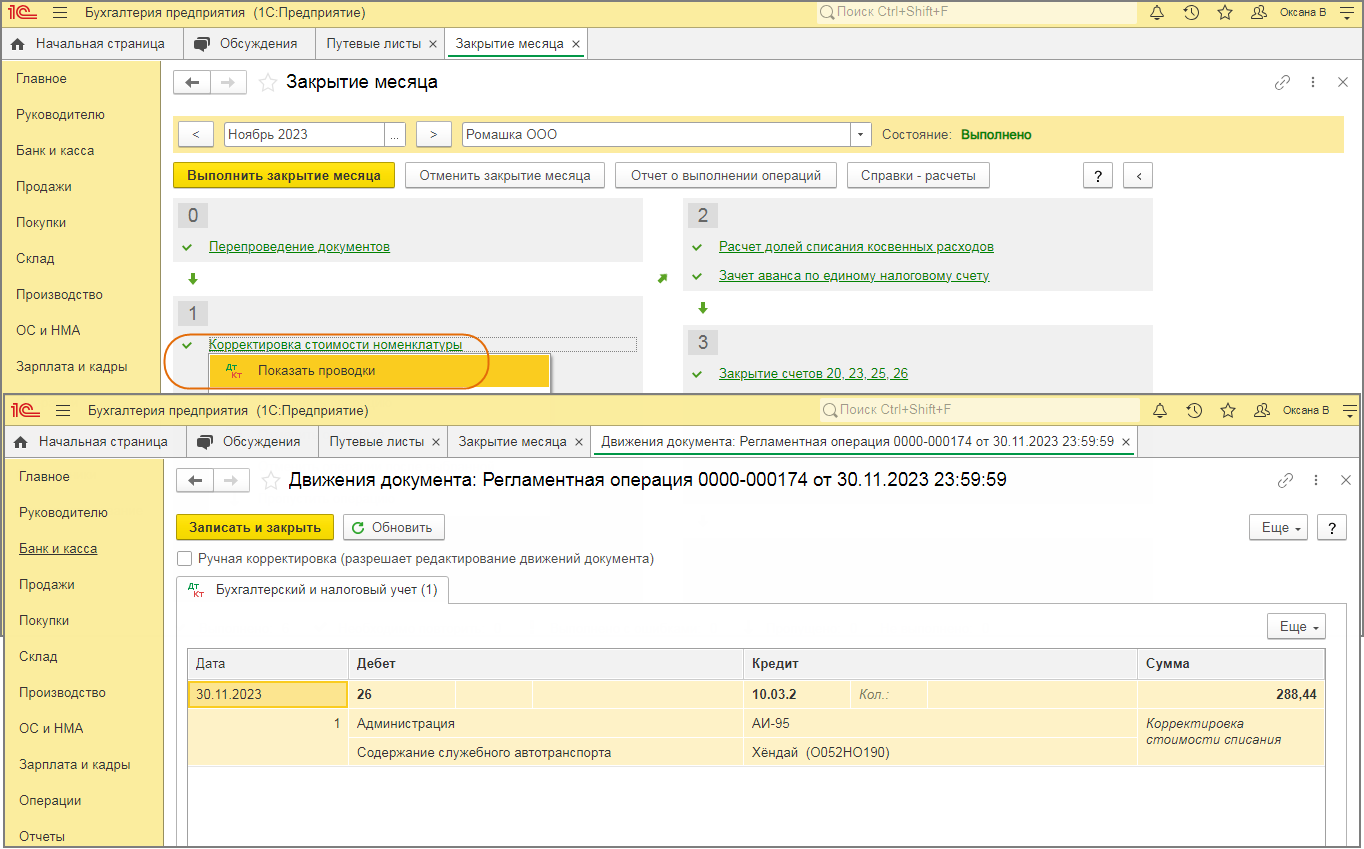Open favorites star in lower window title bar
This screenshot has height=849, width=1364.
point(1228,410)
